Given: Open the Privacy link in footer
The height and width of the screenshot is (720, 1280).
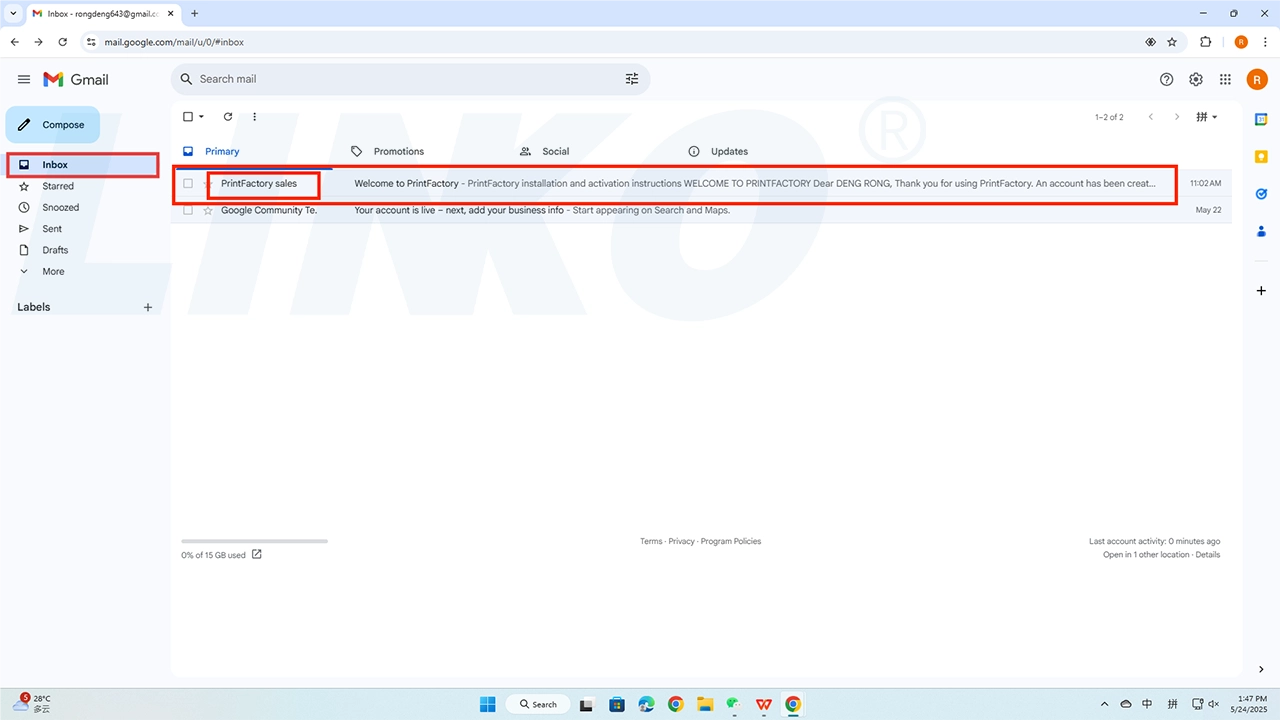Looking at the screenshot, I should pos(681,541).
